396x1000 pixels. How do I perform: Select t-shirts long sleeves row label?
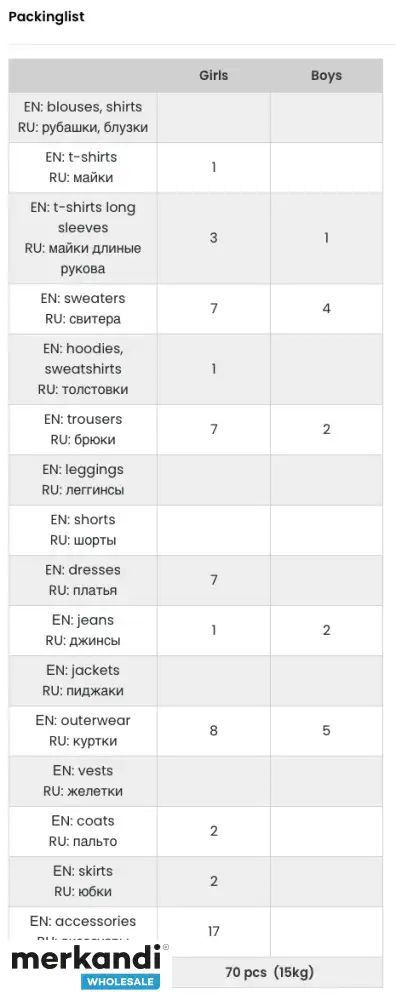pyautogui.click(x=83, y=238)
